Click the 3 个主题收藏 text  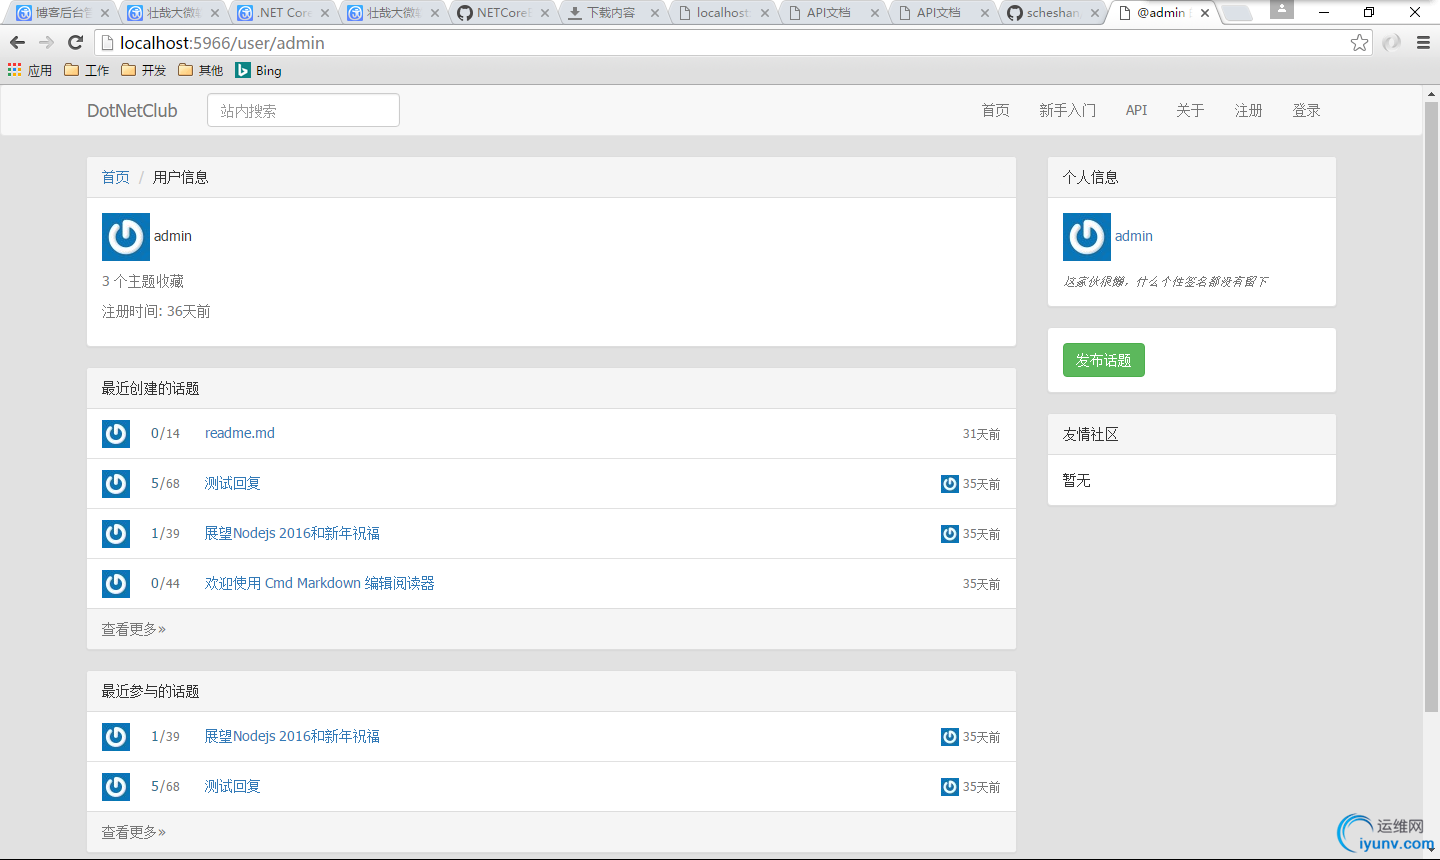click(143, 281)
